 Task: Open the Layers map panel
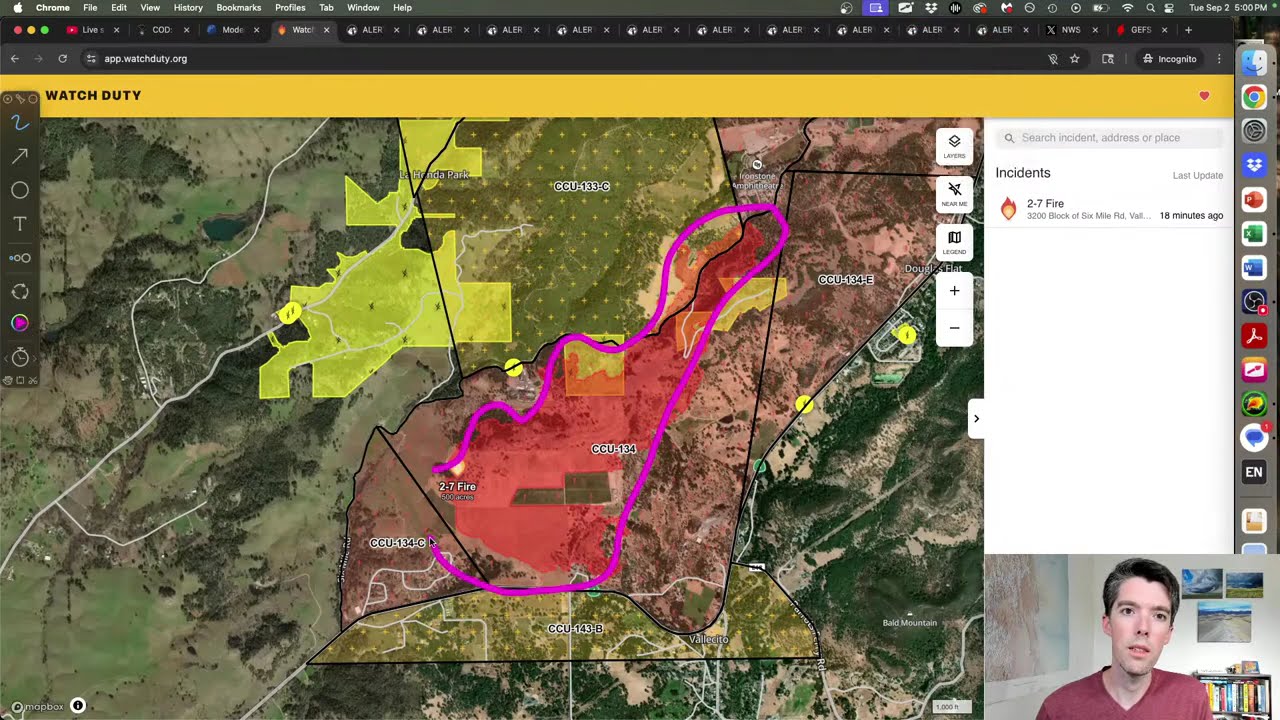pos(954,147)
